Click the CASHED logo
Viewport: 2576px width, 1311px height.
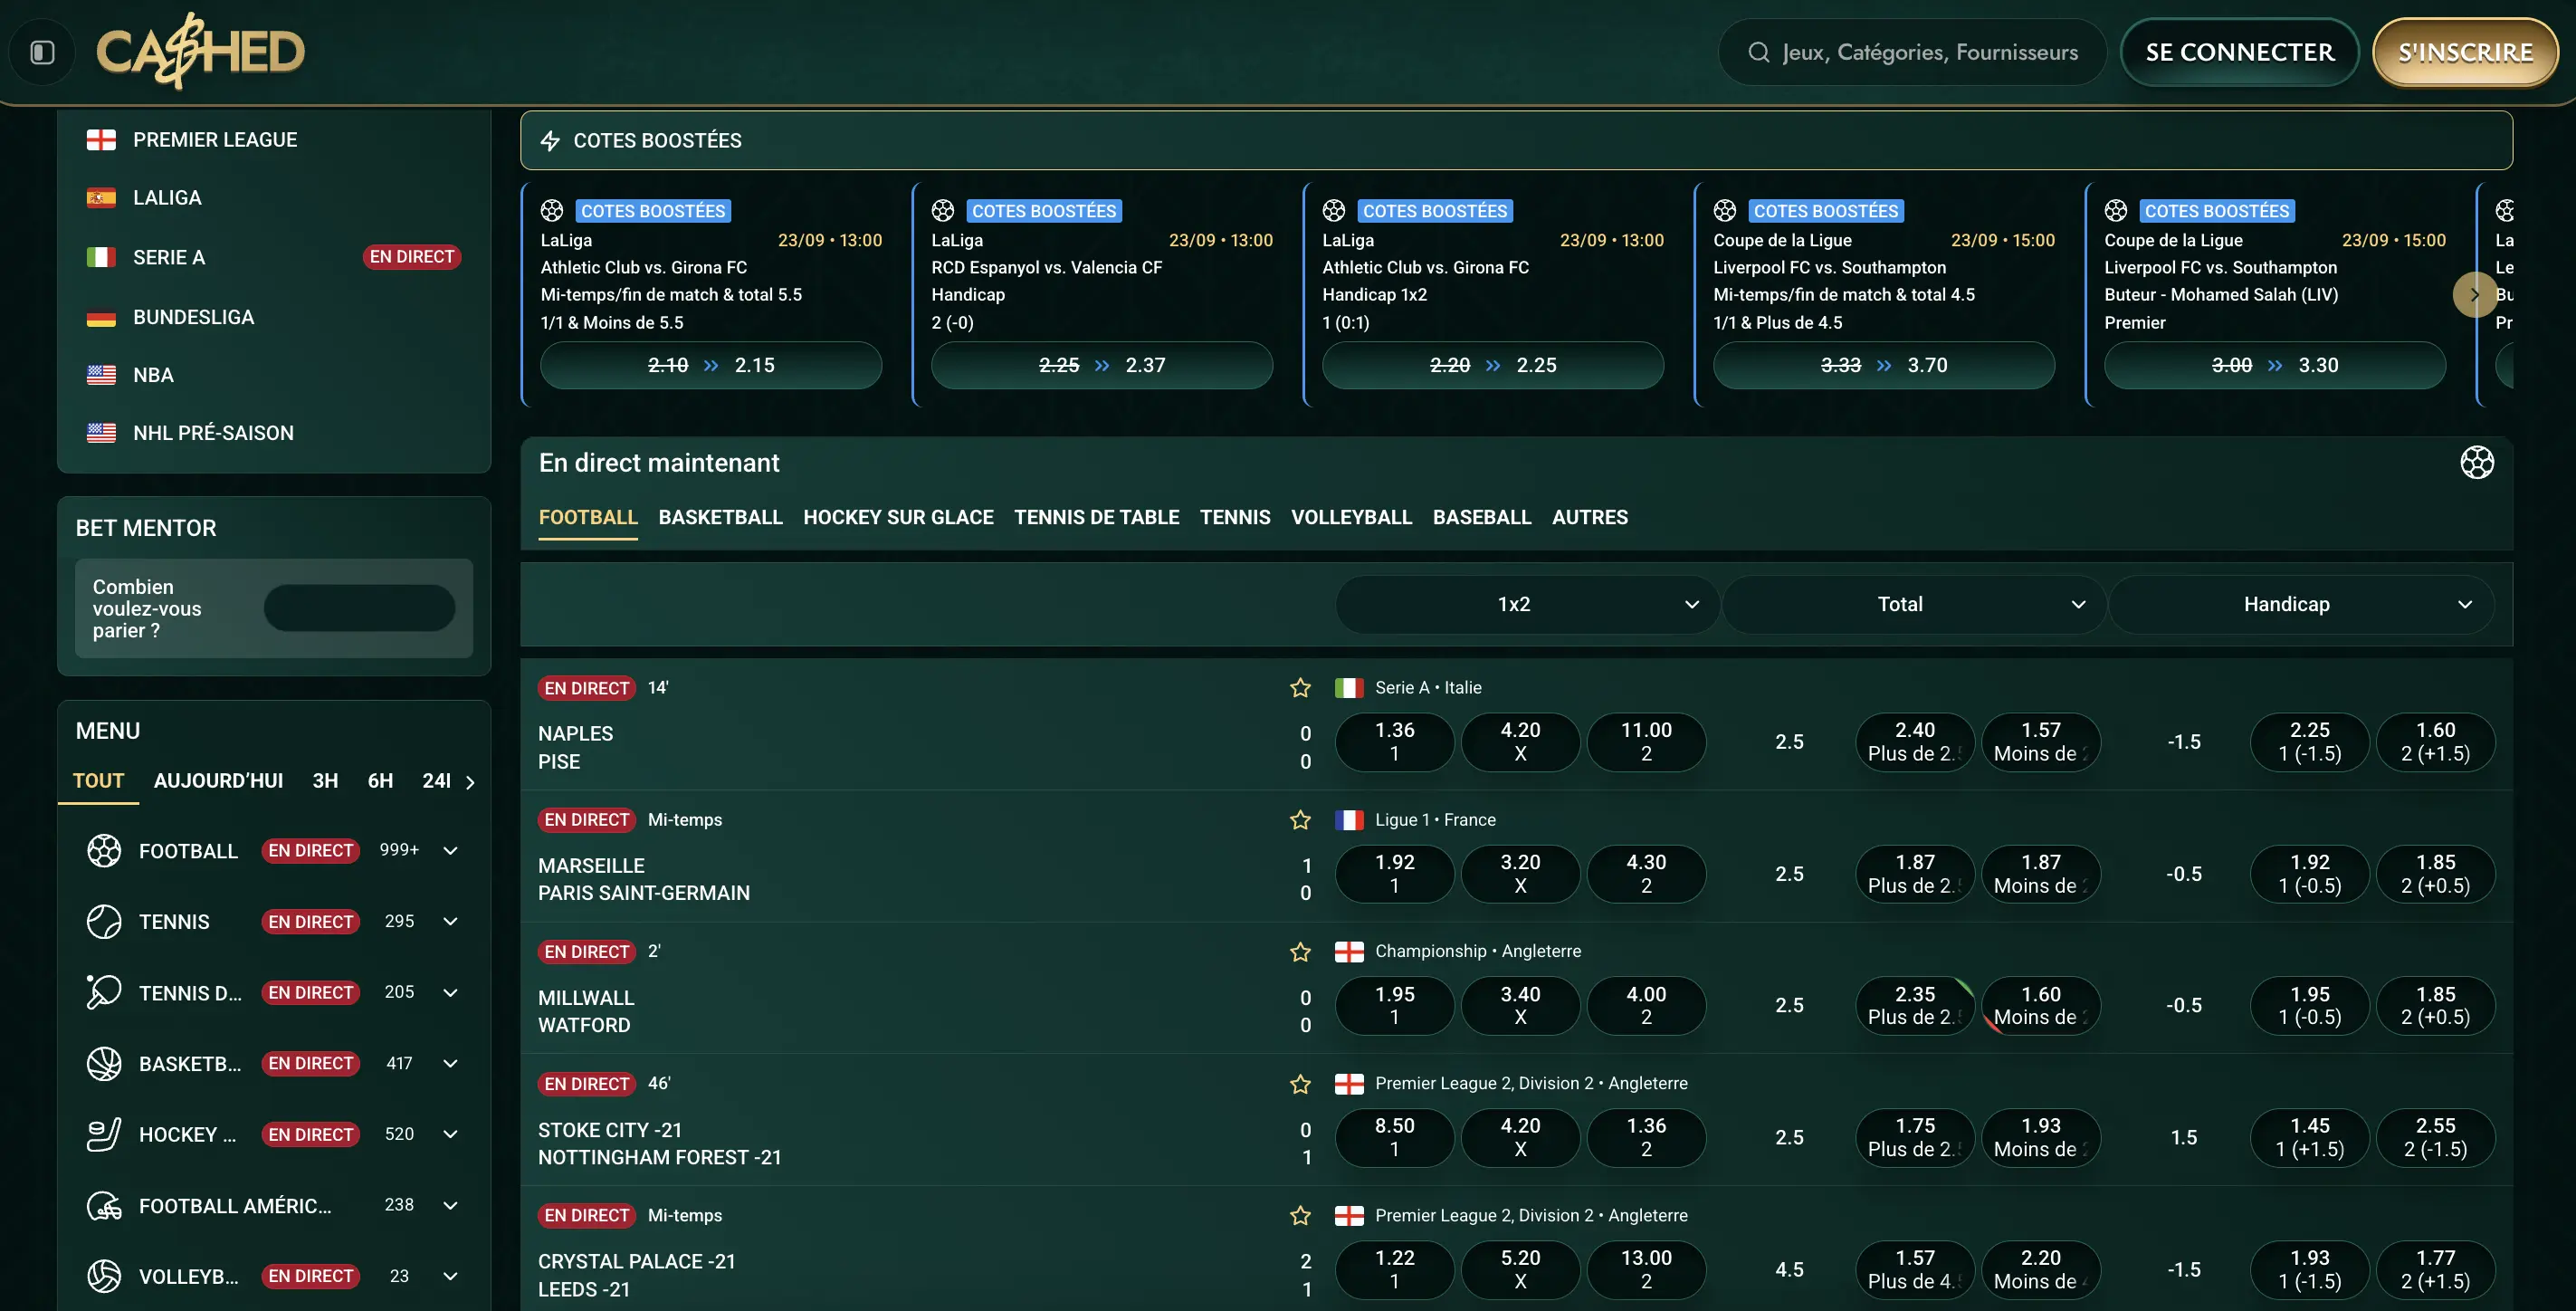200,52
